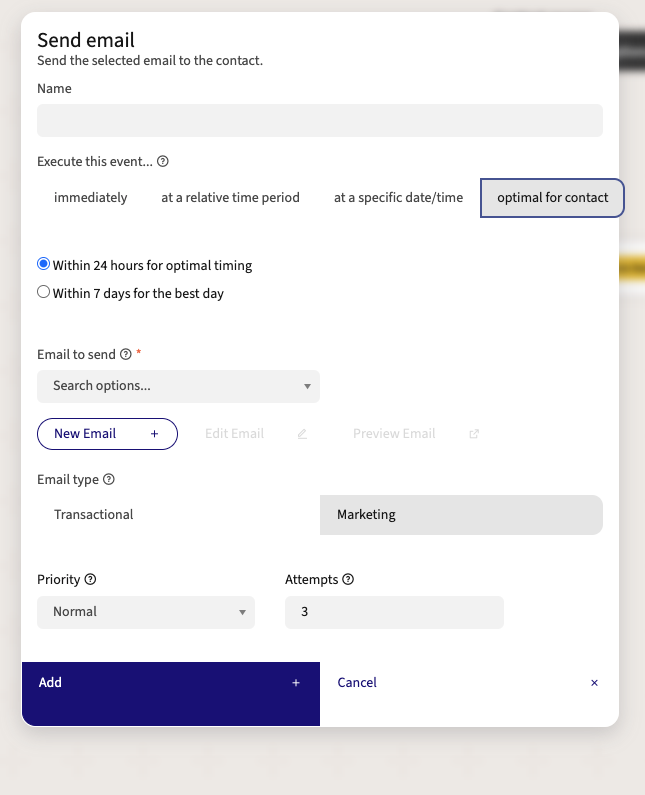This screenshot has height=795, width=645.
Task: Click the Email type help icon
Action: coord(109,479)
